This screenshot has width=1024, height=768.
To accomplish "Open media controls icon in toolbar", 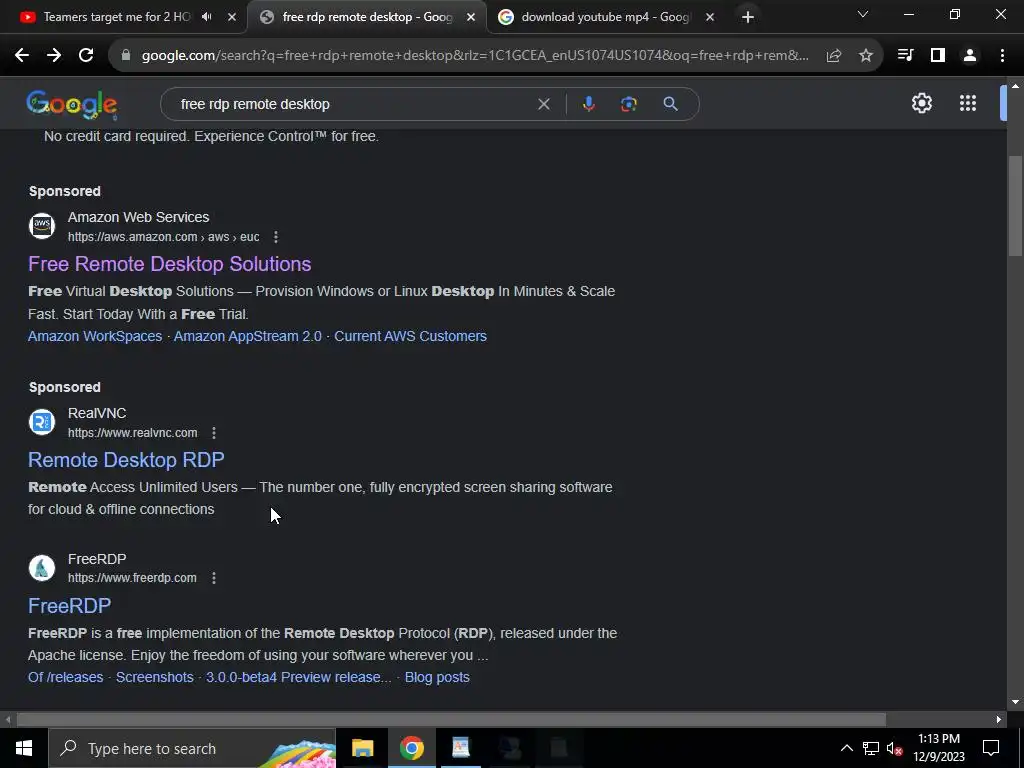I will tap(905, 56).
